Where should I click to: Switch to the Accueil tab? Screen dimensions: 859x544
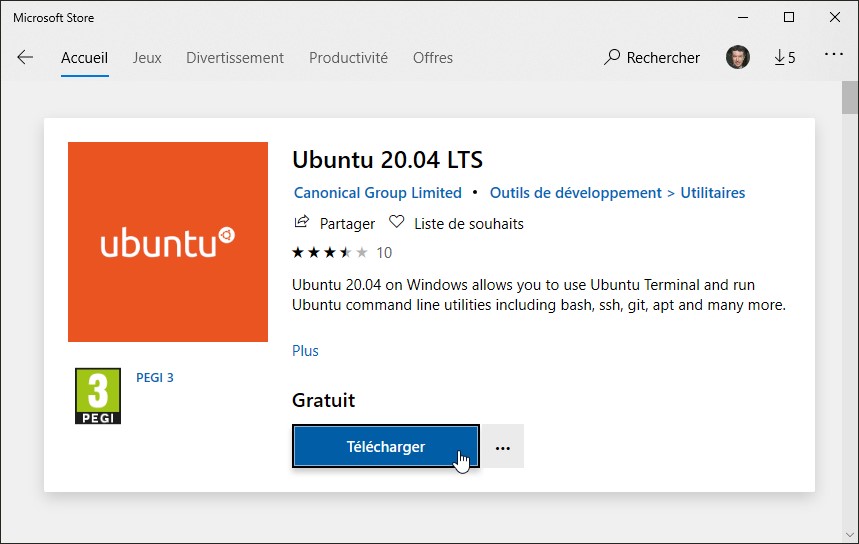84,58
